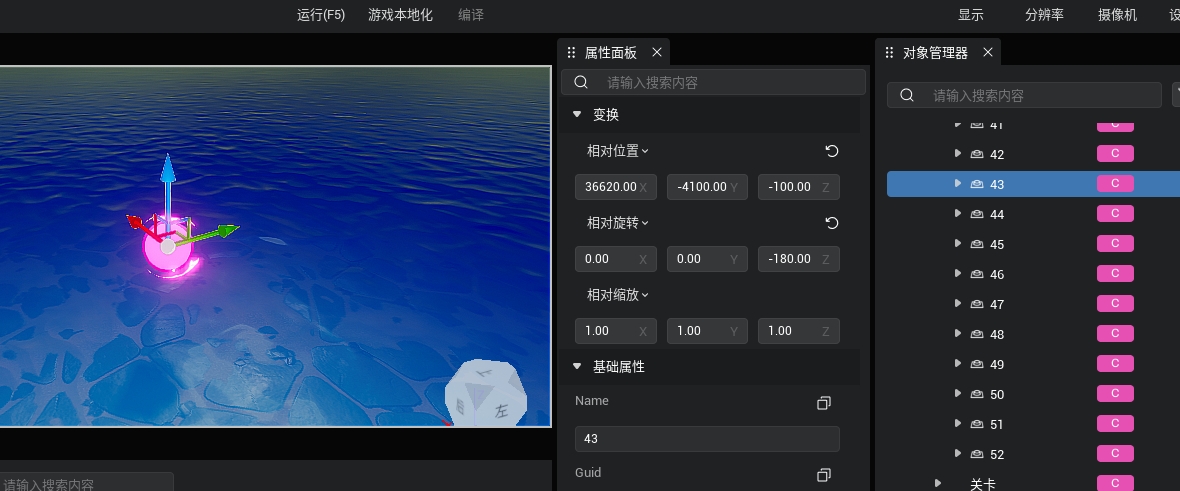The width and height of the screenshot is (1180, 491).
Task: Collapse the 基础属性 section
Action: click(x=577, y=367)
